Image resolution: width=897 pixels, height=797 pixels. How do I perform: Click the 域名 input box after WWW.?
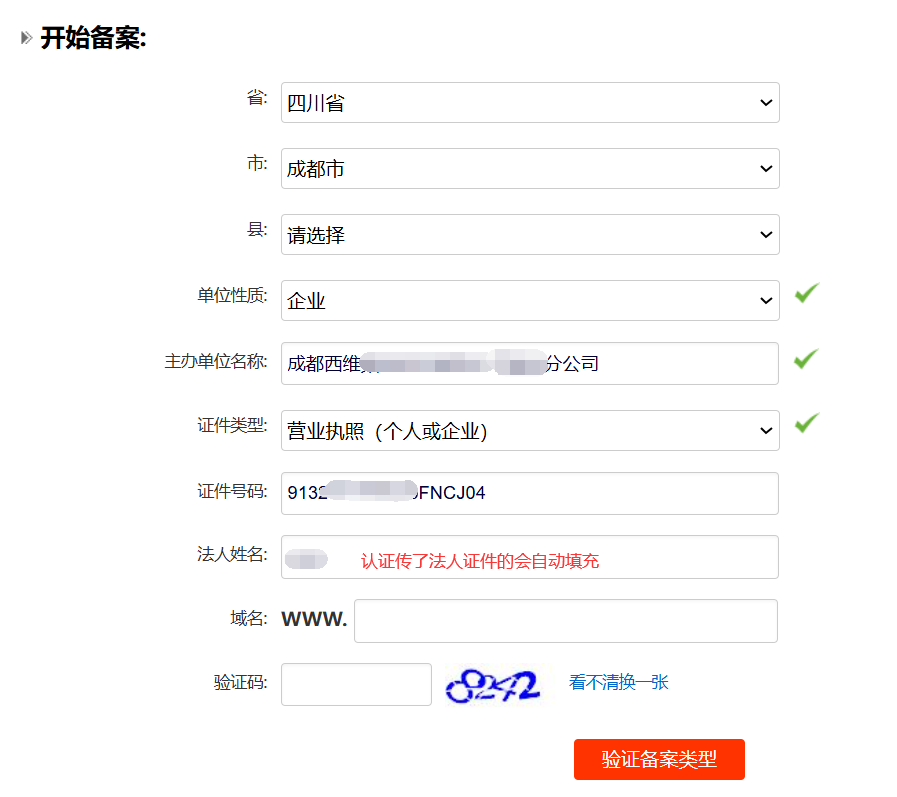coord(565,621)
